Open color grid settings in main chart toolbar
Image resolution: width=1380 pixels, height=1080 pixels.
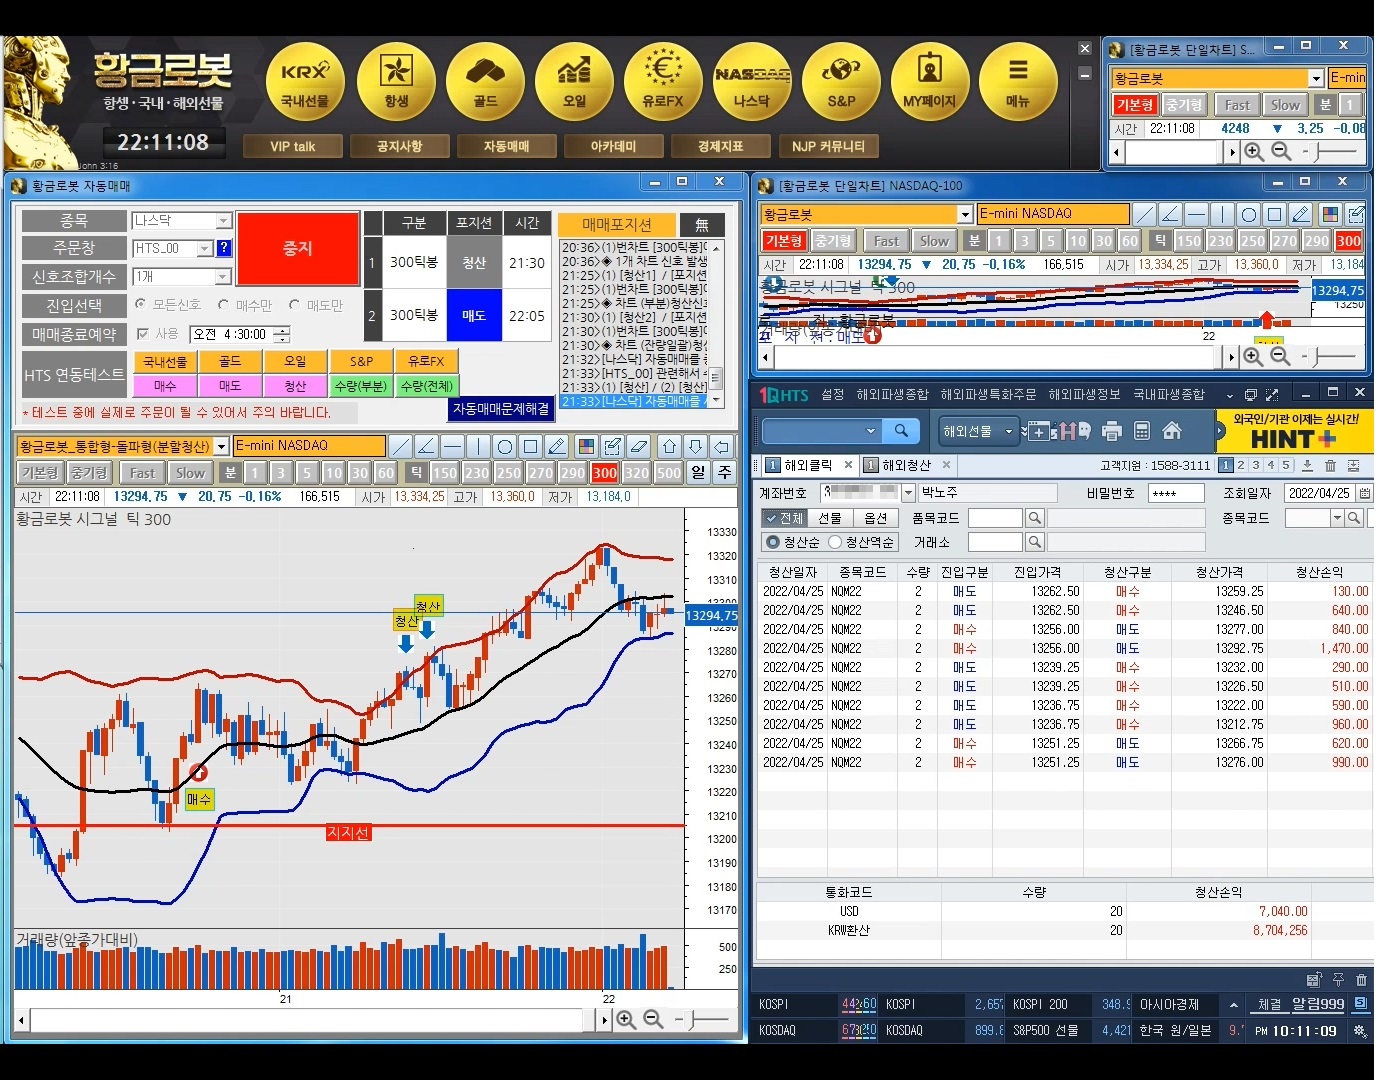[x=587, y=446]
